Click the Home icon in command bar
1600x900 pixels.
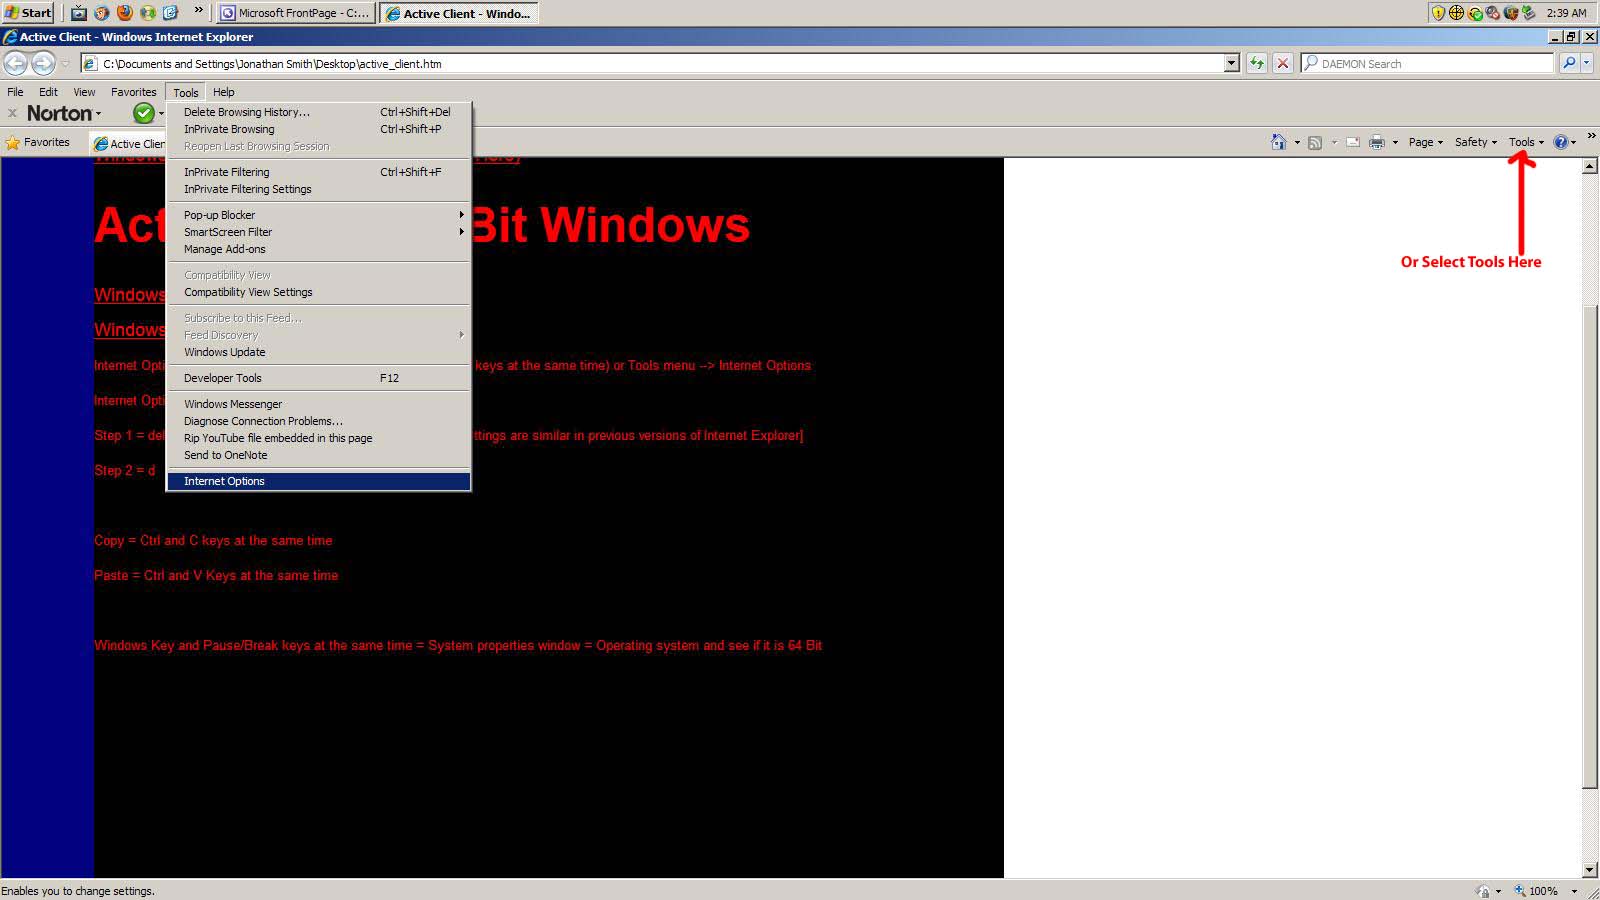tap(1278, 142)
